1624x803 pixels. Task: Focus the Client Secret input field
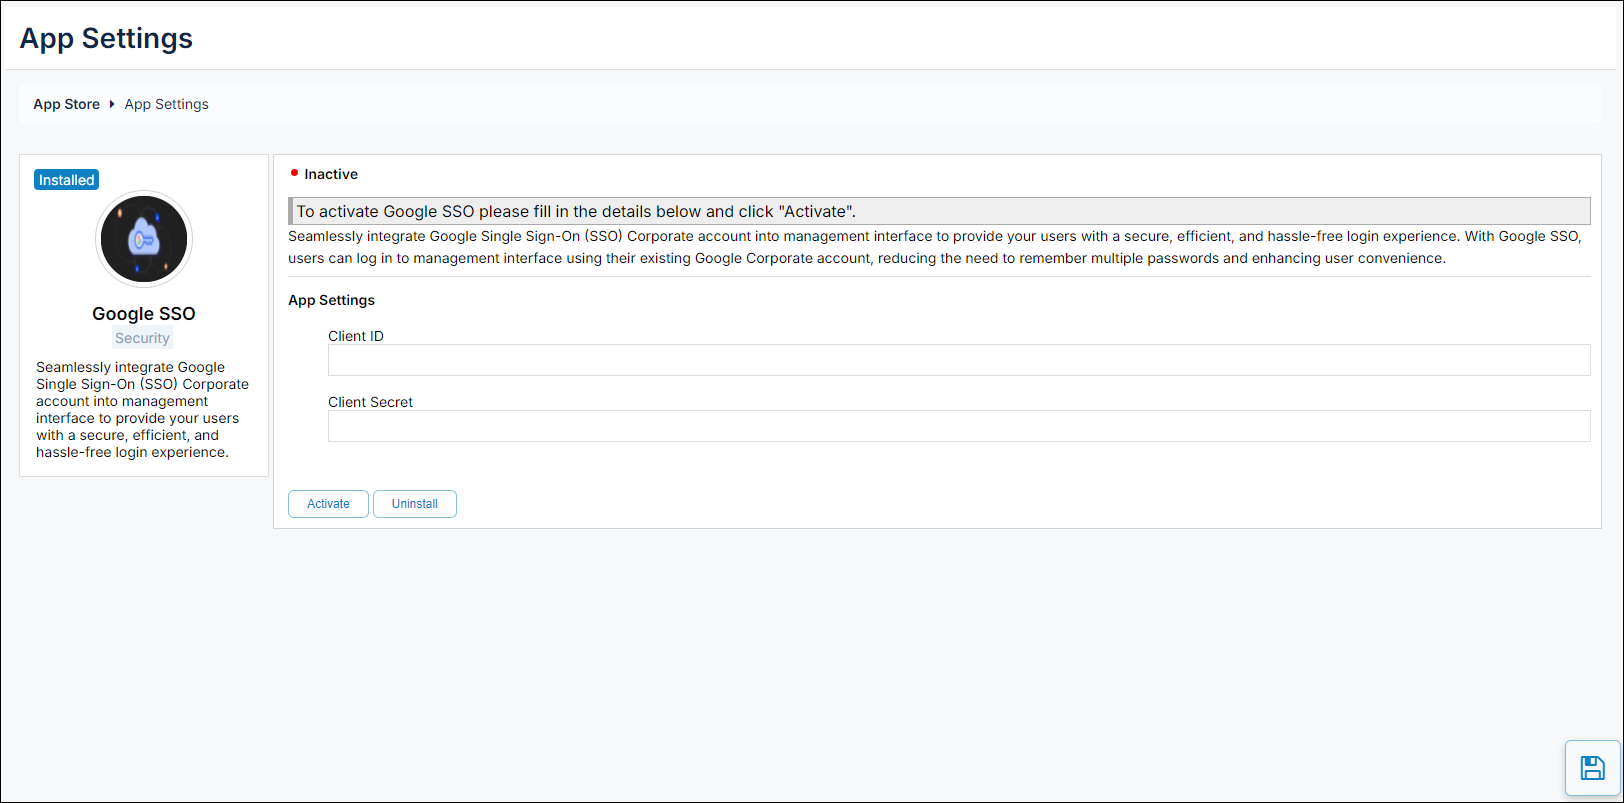pyautogui.click(x=958, y=426)
